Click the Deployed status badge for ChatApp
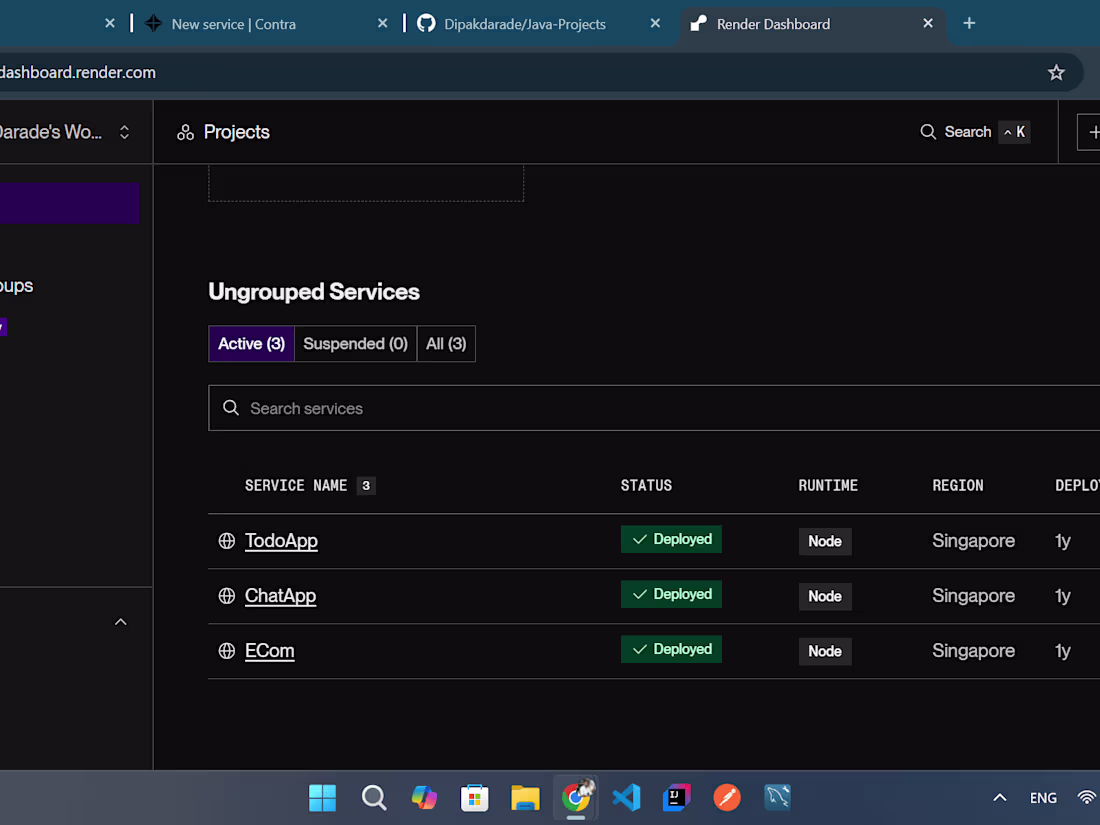 point(671,594)
